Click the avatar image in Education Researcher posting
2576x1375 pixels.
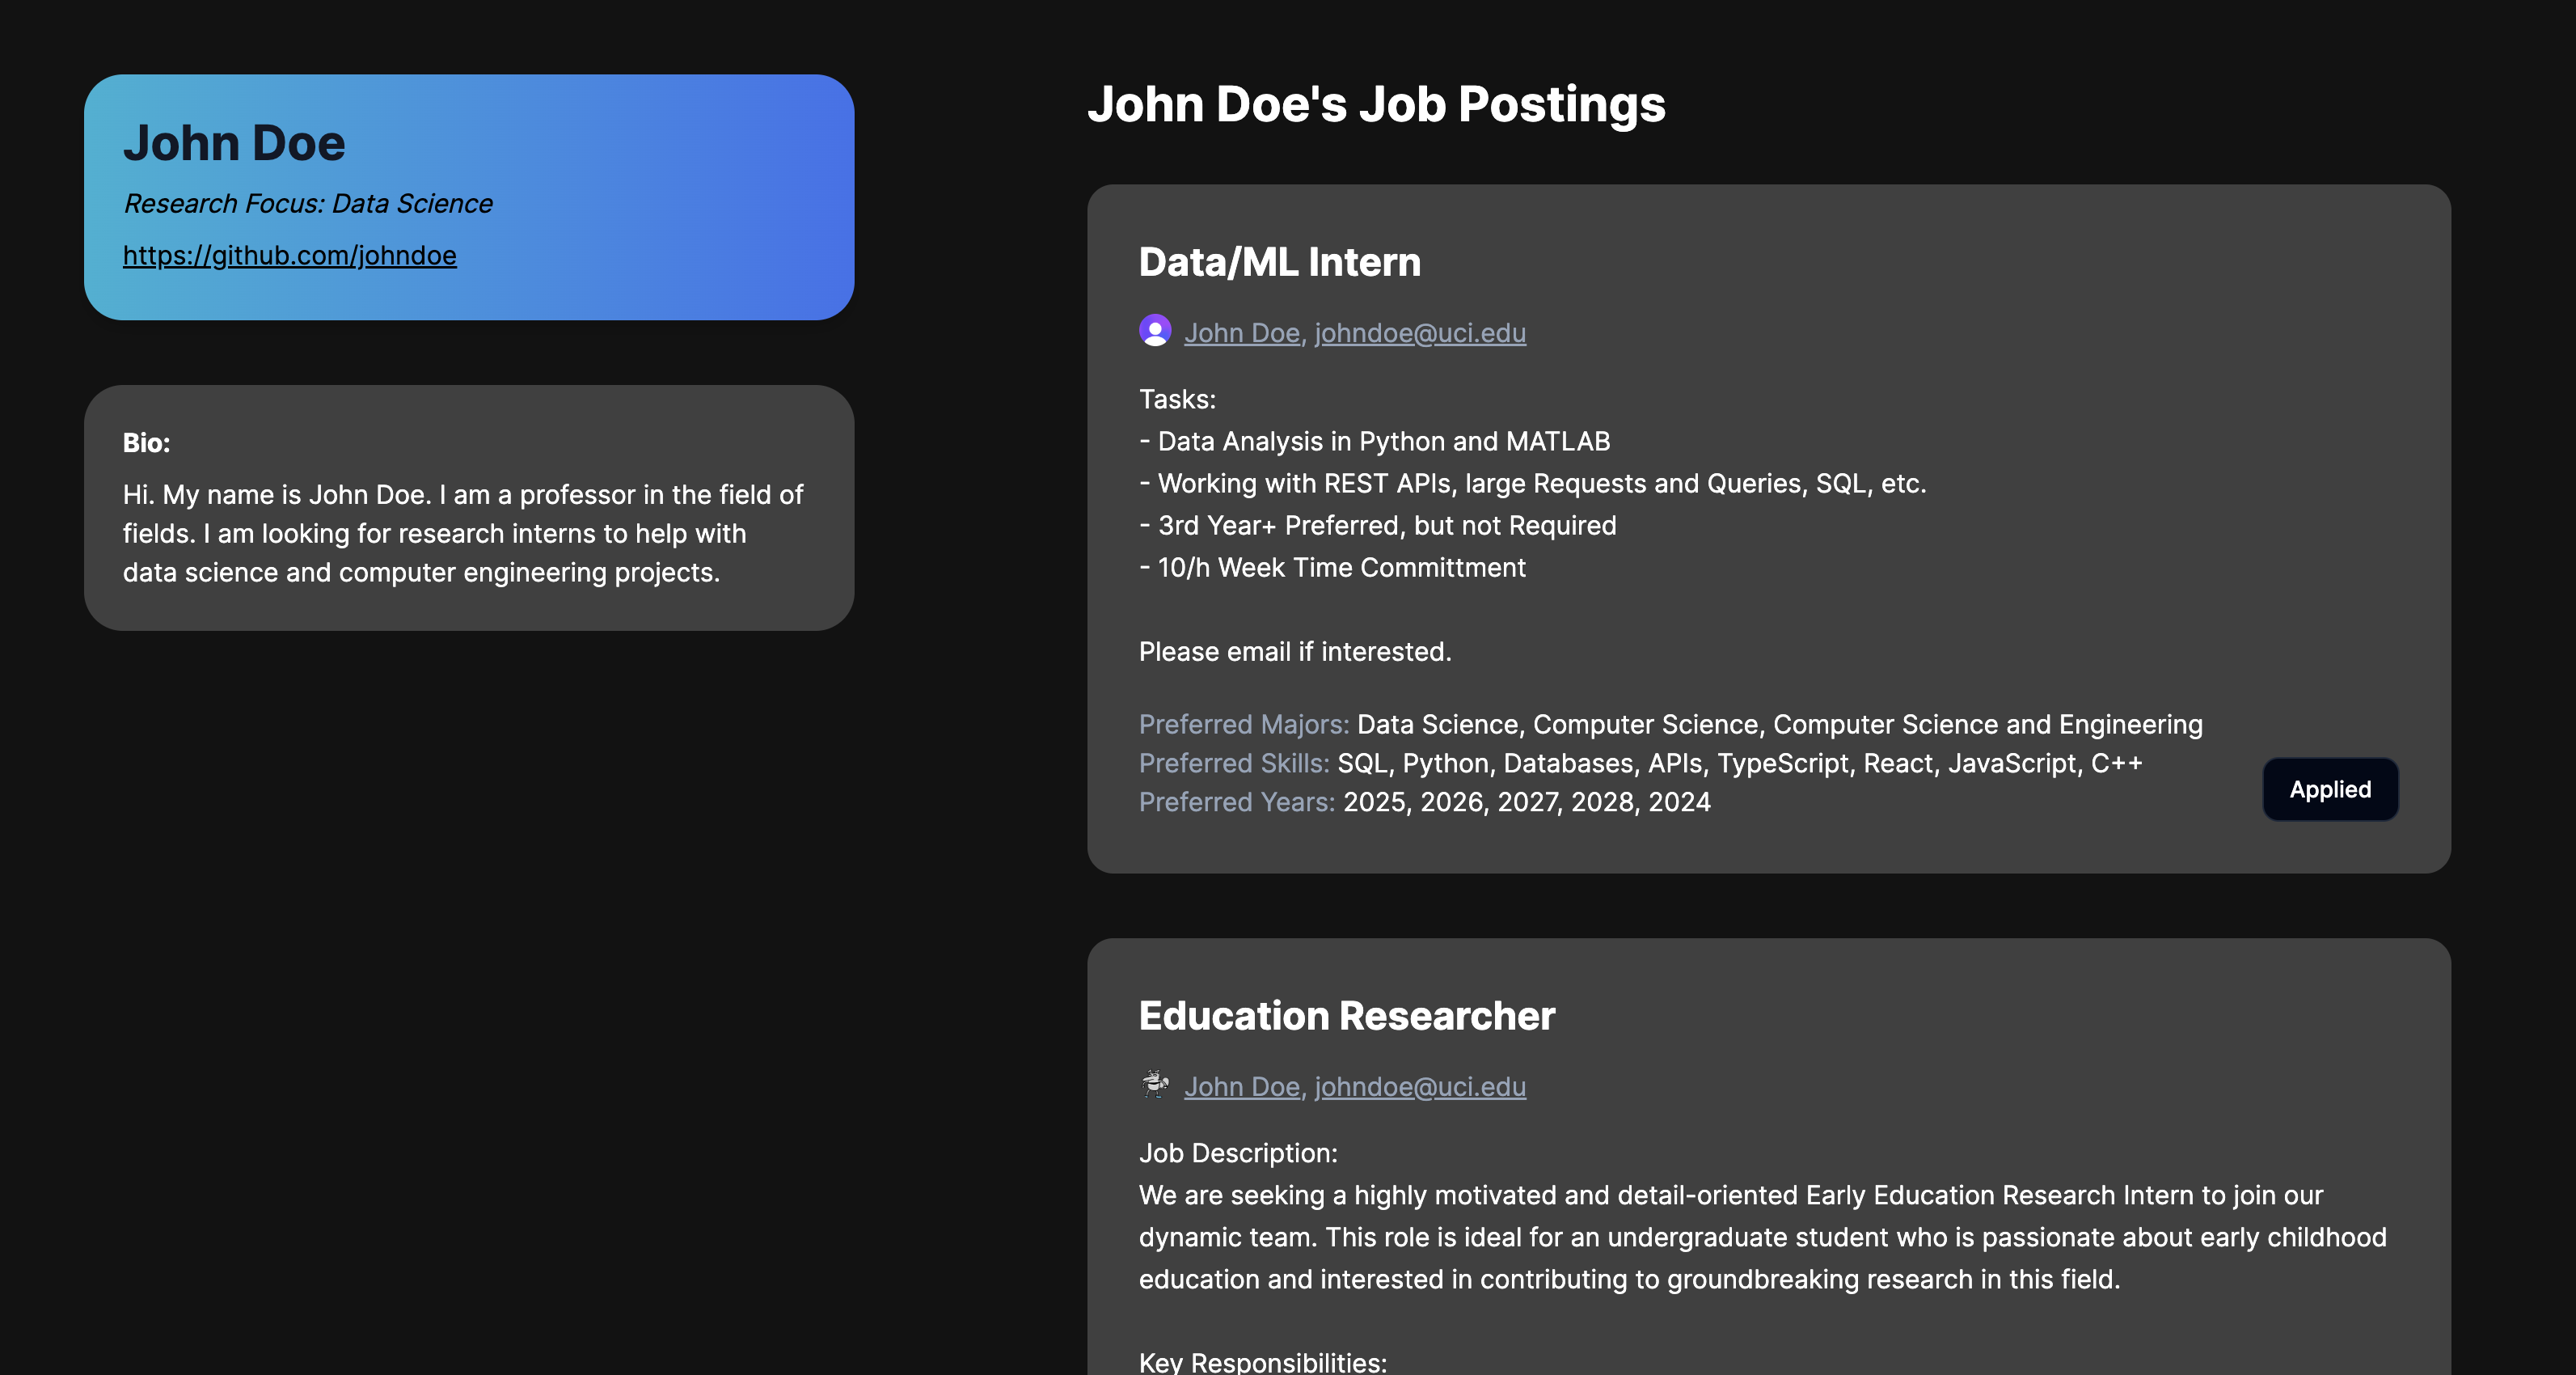[1155, 1084]
